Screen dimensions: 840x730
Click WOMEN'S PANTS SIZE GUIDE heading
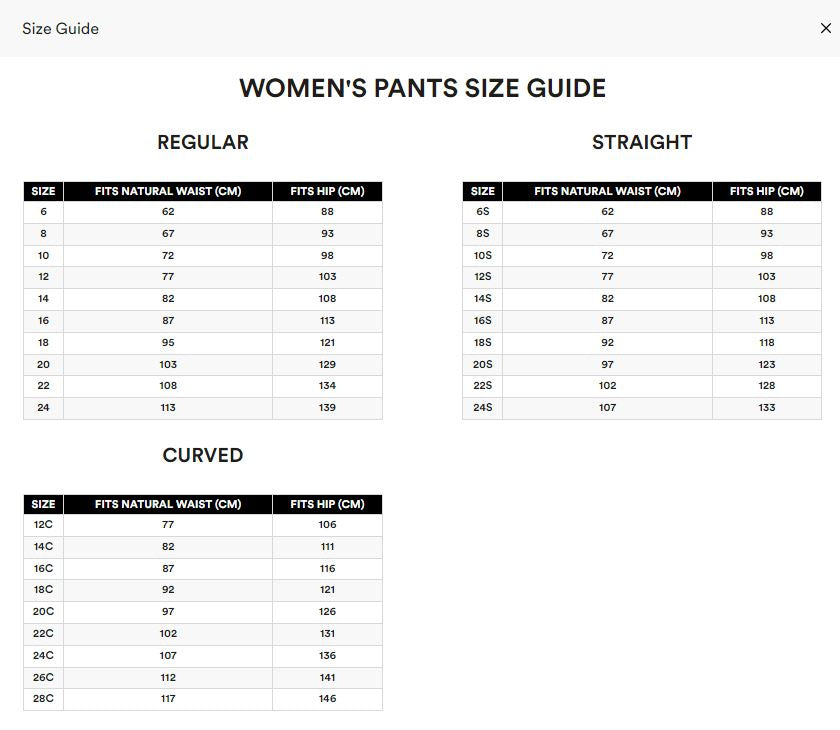[x=421, y=88]
